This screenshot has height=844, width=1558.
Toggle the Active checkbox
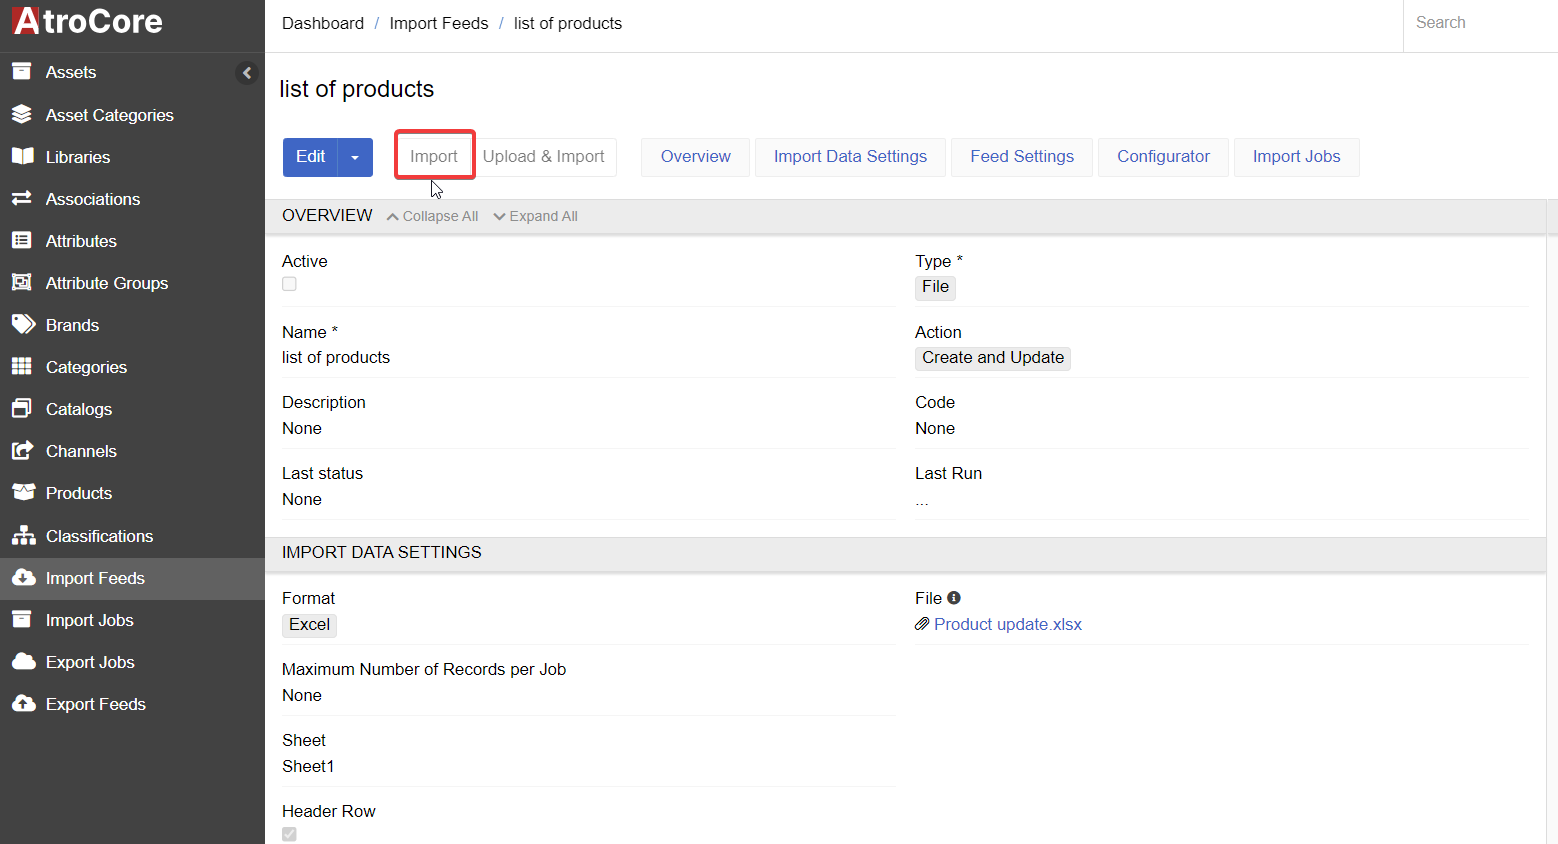[289, 284]
